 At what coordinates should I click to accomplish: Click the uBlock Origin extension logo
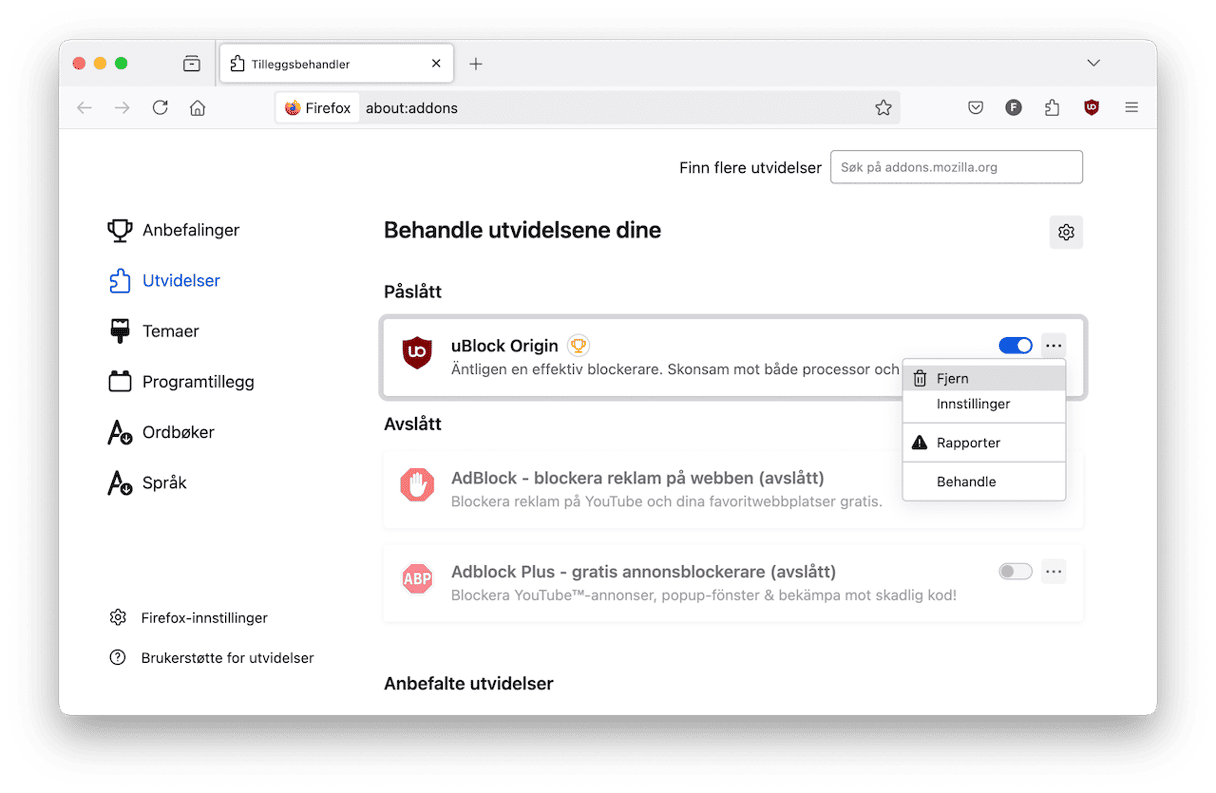click(417, 354)
